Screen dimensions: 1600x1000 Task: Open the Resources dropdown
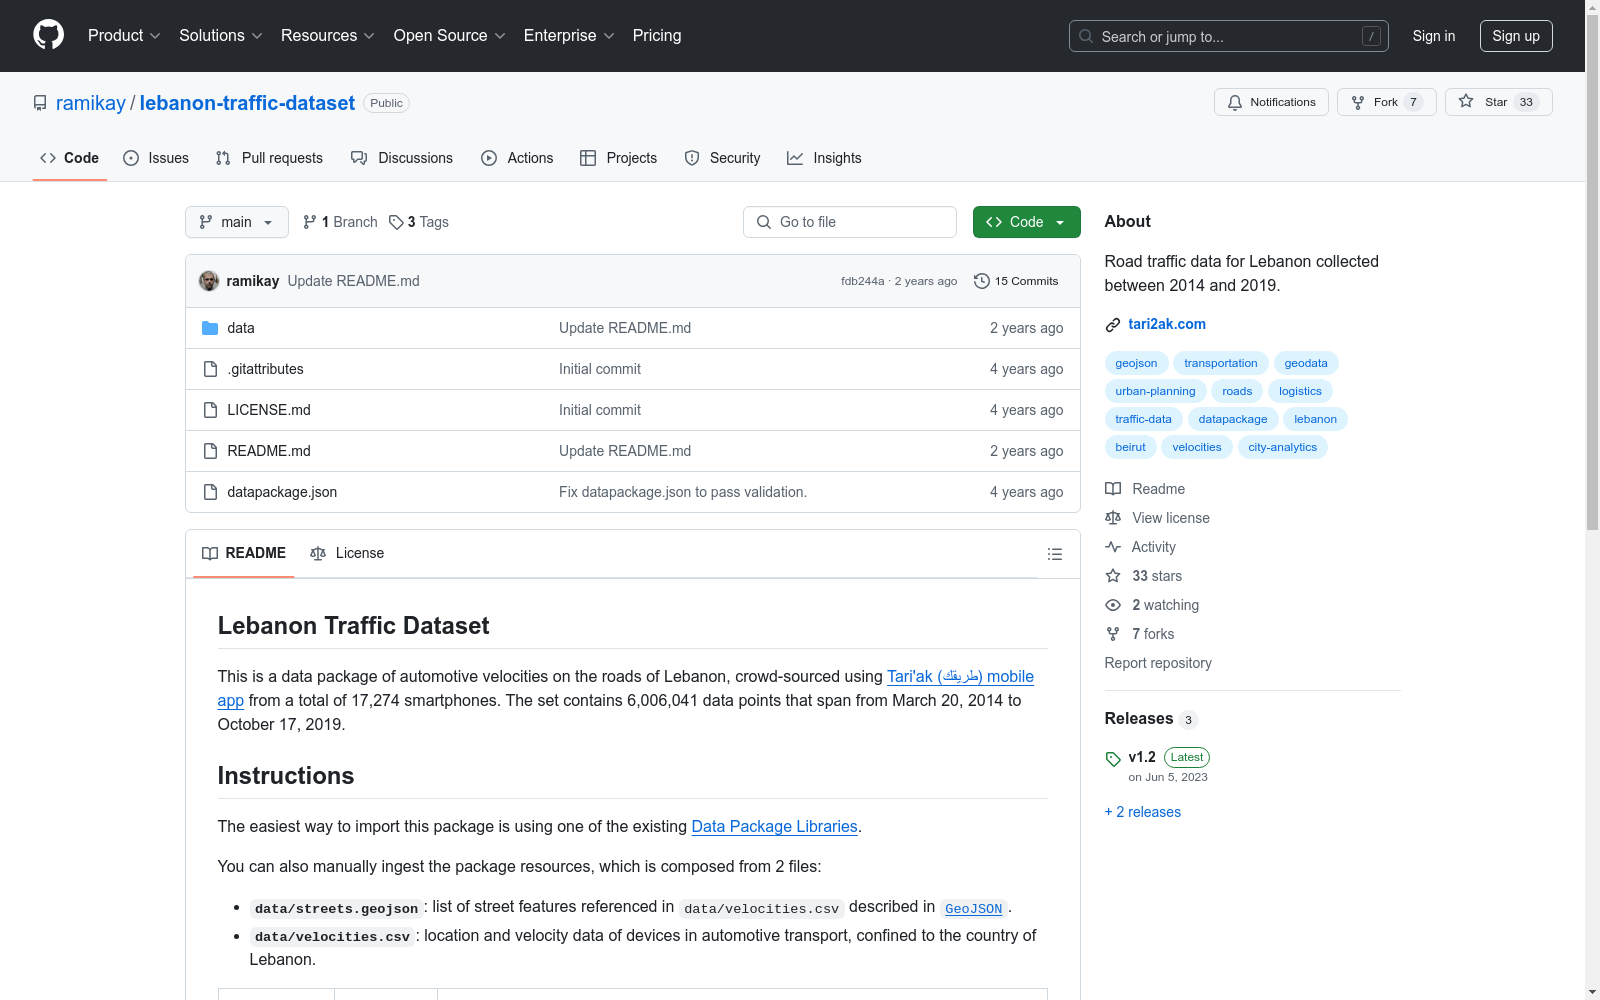328,36
